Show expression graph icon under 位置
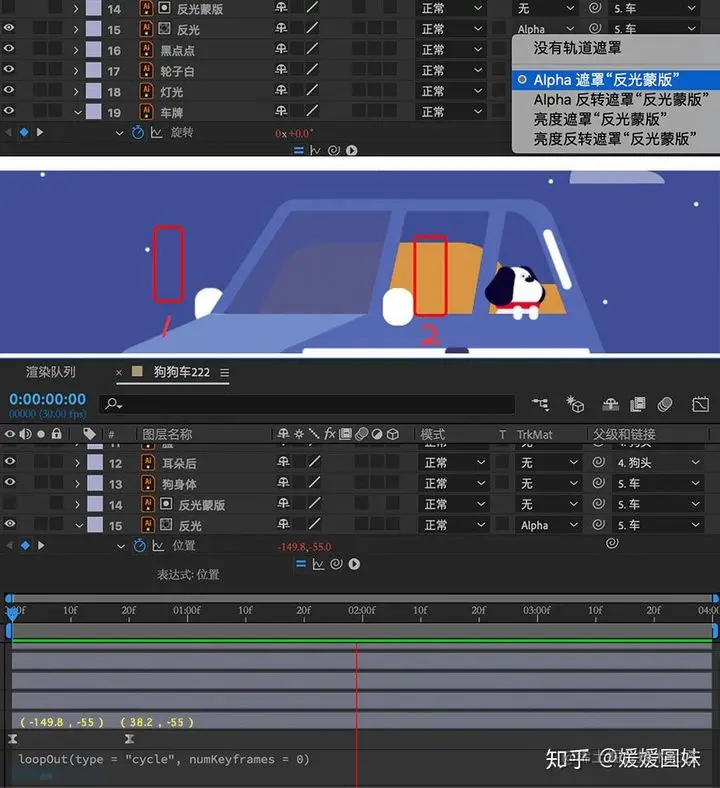 318,564
